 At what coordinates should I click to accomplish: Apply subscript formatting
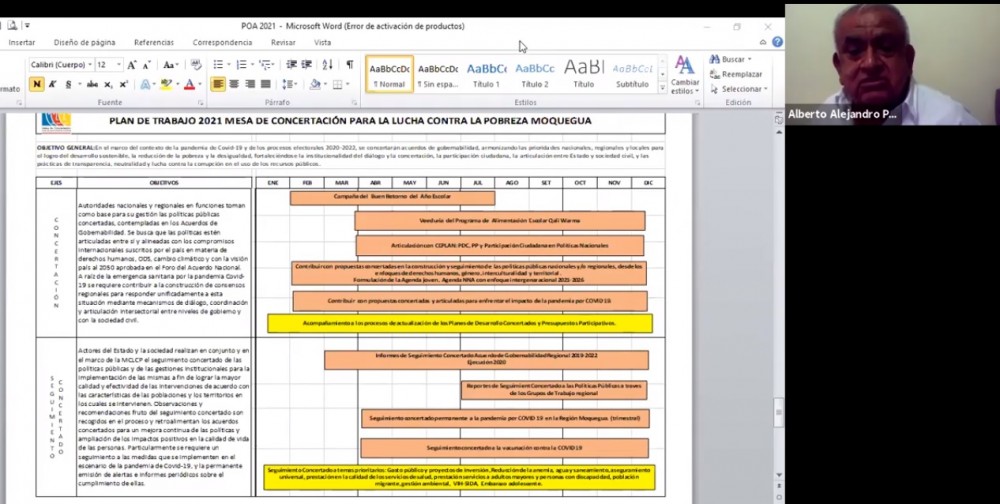105,85
